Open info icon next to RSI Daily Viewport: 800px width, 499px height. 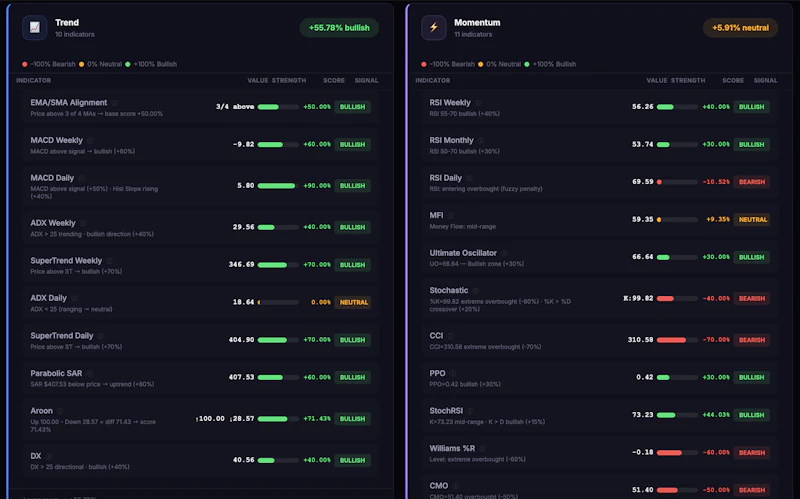[x=469, y=178]
